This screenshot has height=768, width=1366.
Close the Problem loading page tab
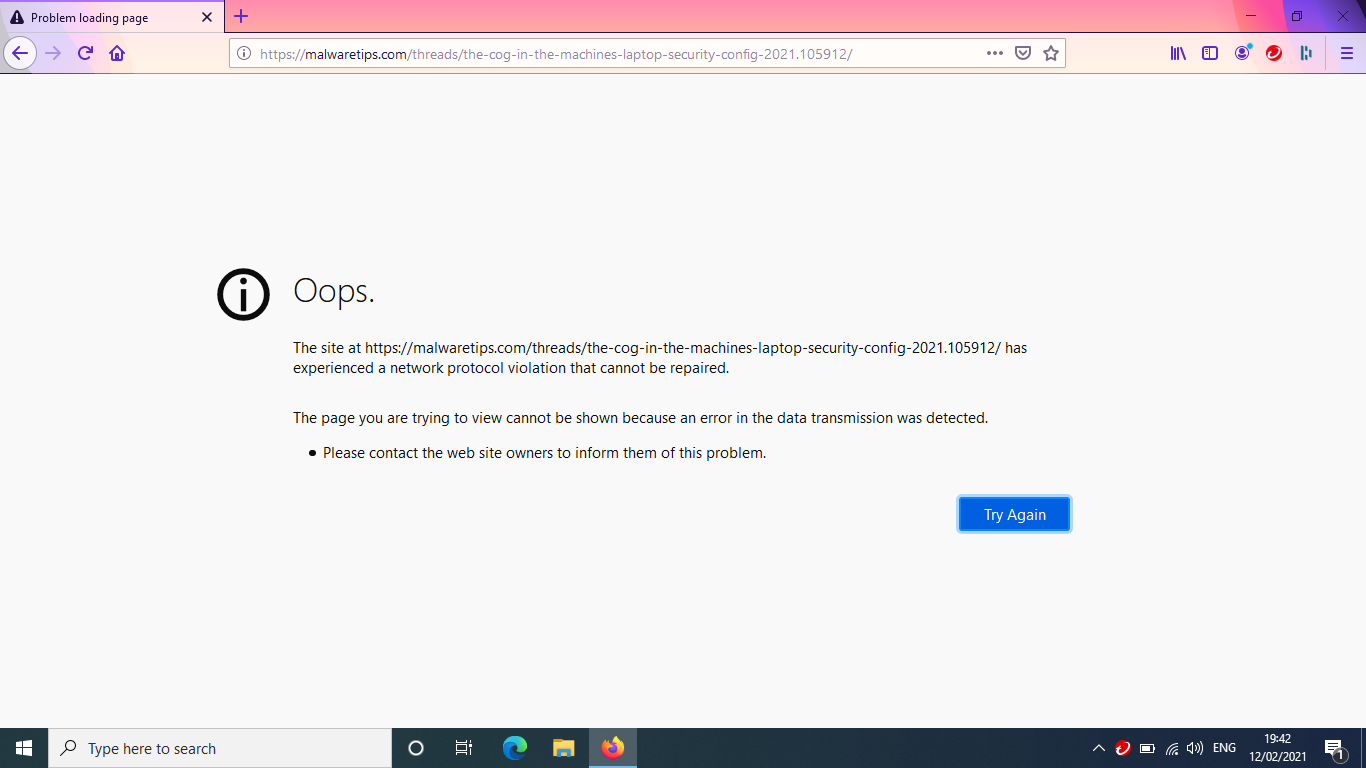click(207, 17)
